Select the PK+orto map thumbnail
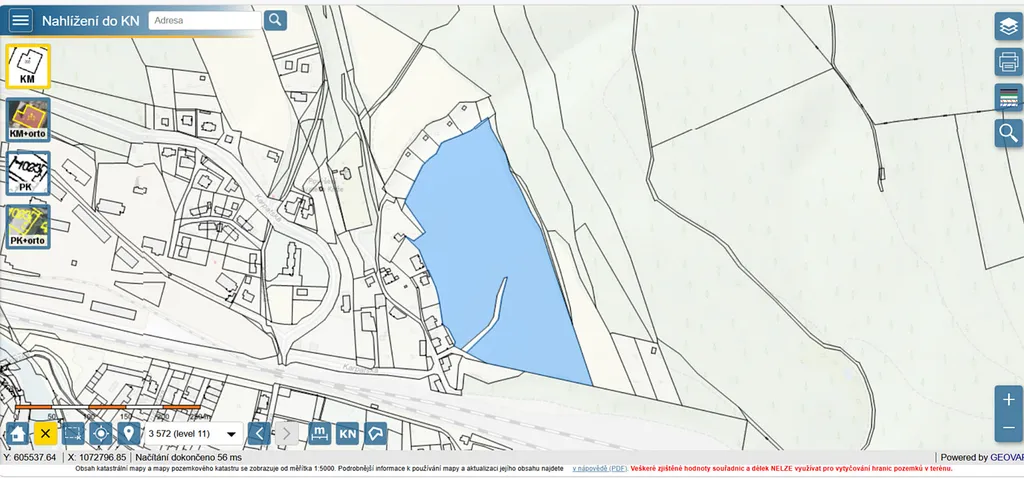This screenshot has width=1024, height=478. click(x=28, y=226)
